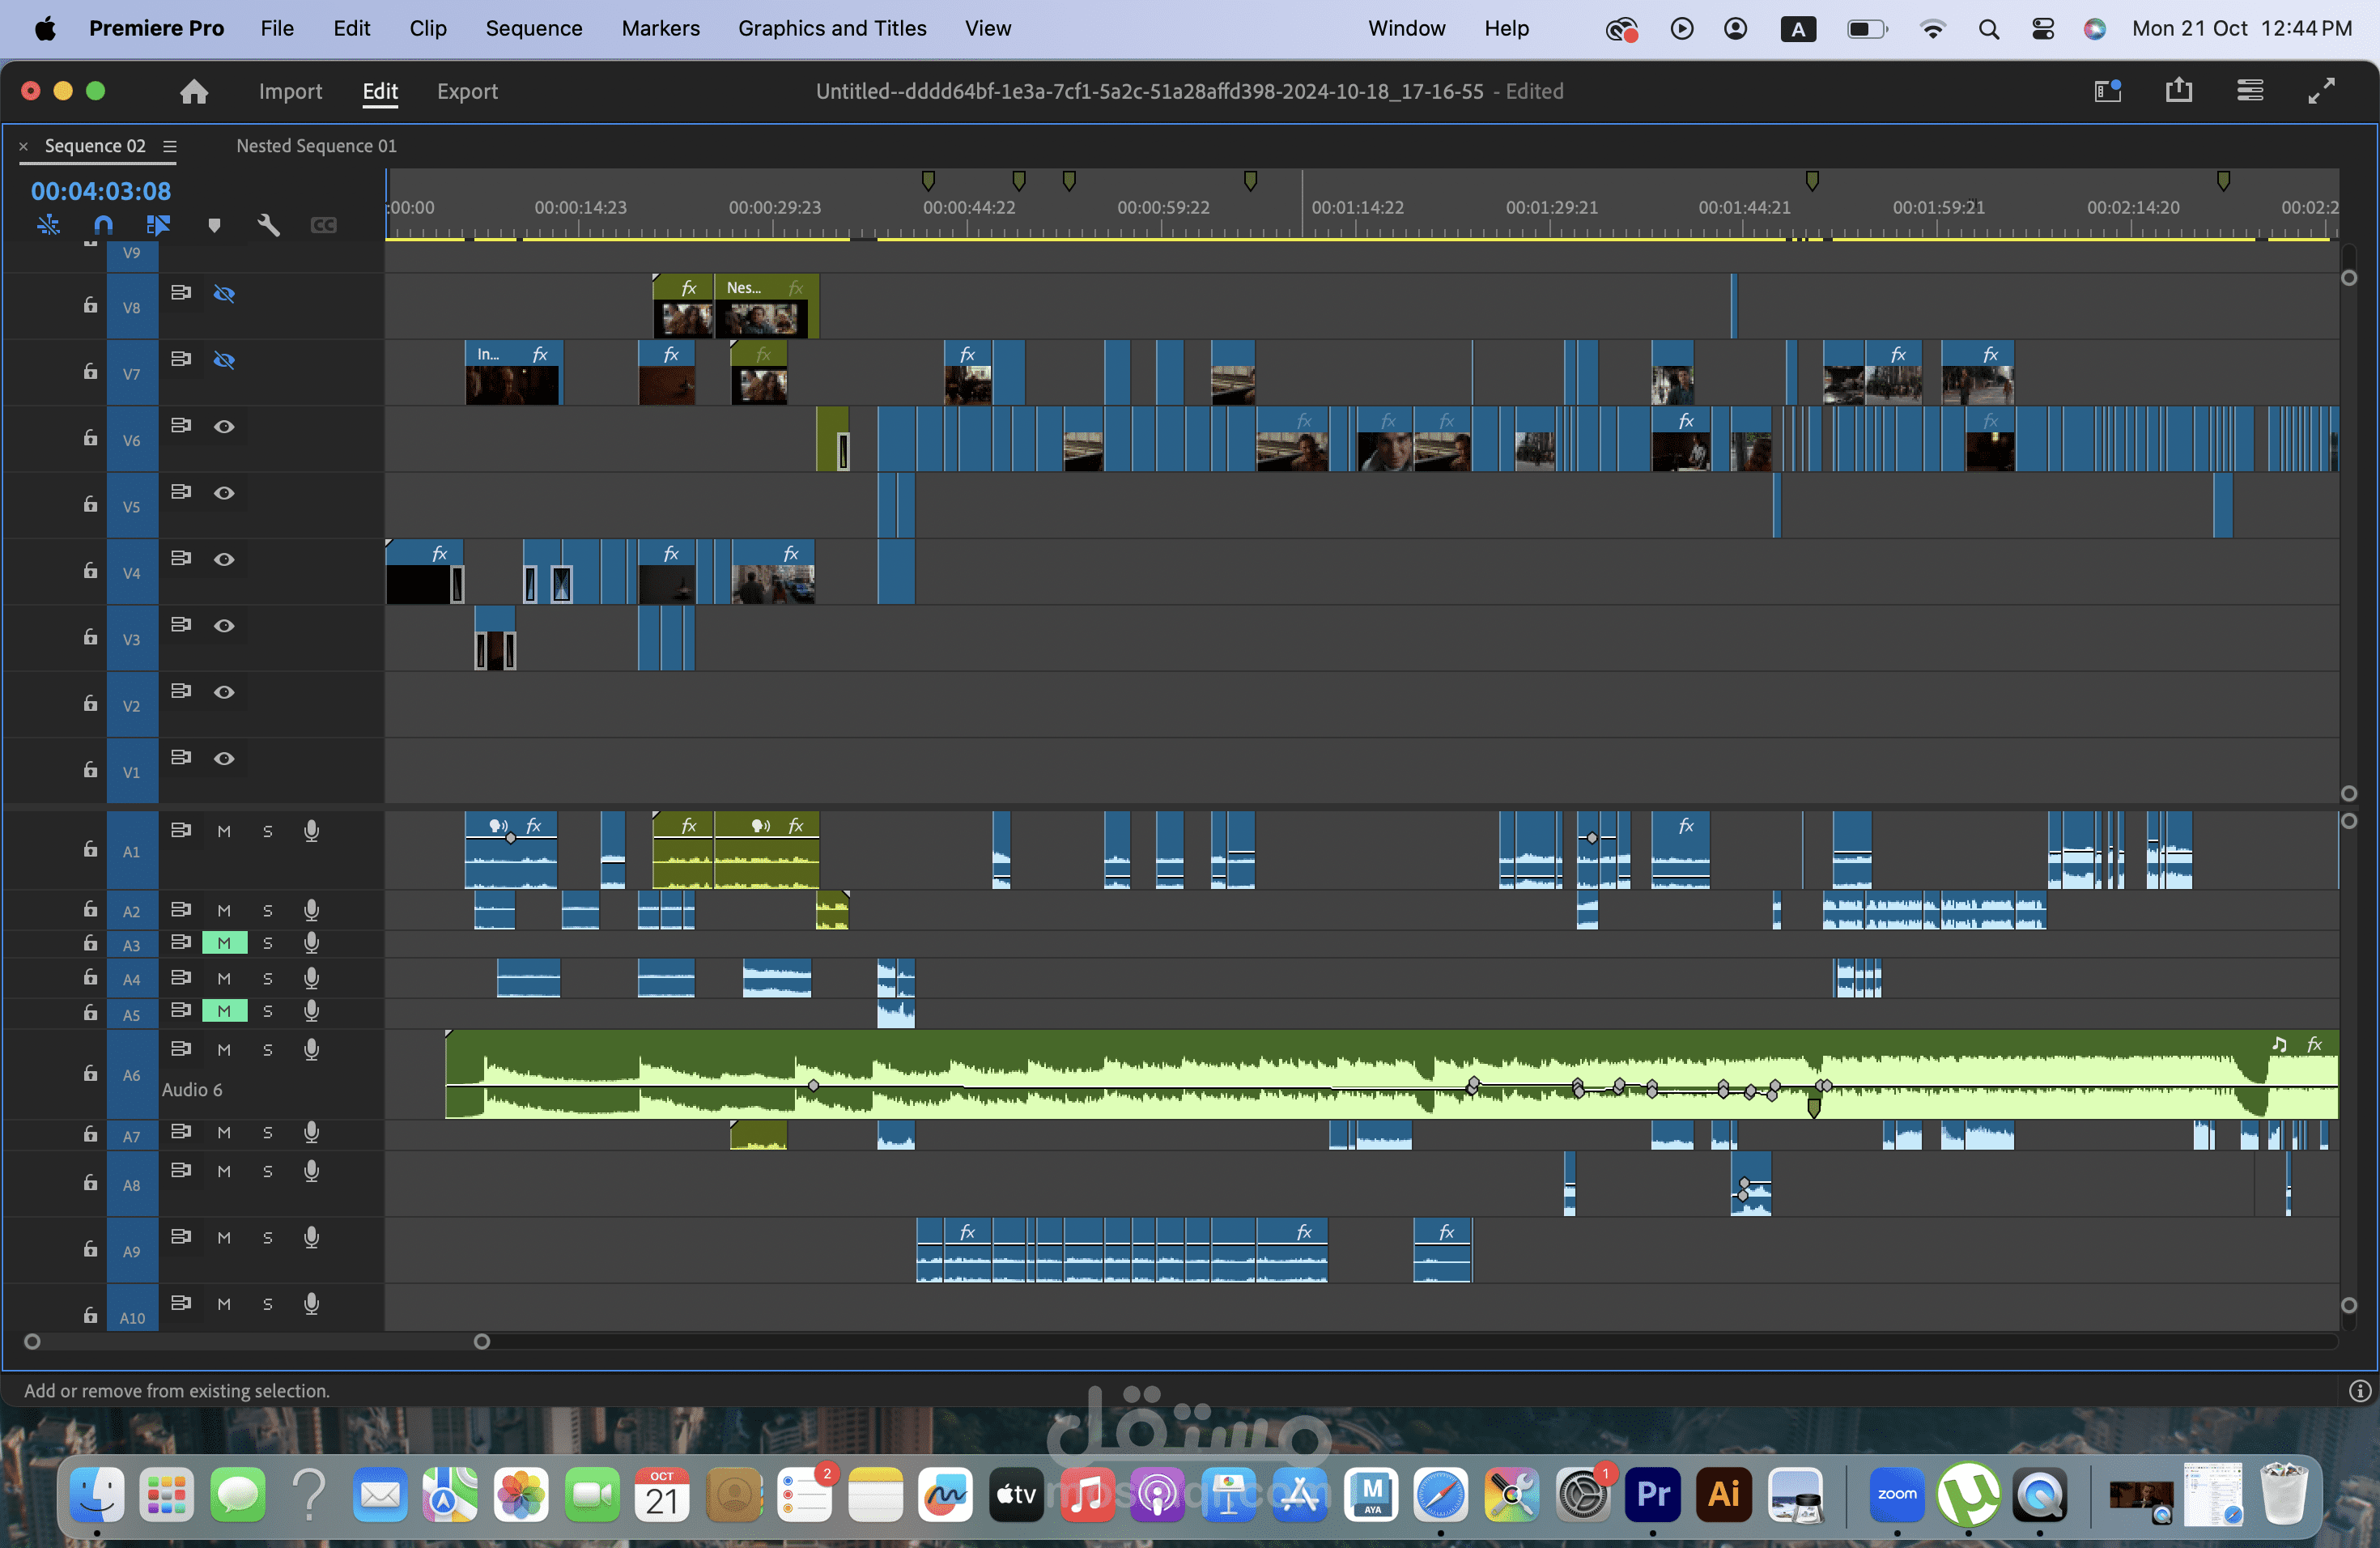Toggle track lock for A1

pyautogui.click(x=90, y=849)
